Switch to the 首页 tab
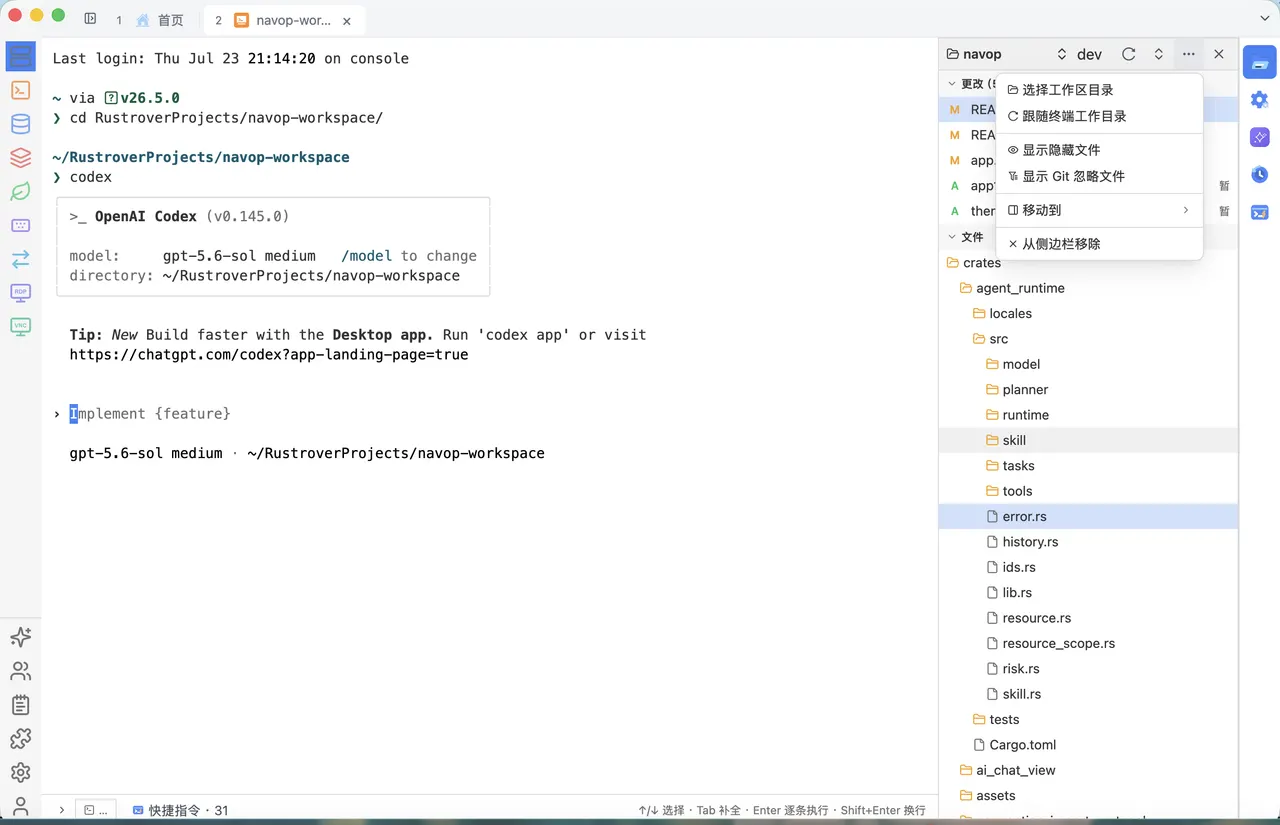1280x825 pixels. tap(159, 20)
